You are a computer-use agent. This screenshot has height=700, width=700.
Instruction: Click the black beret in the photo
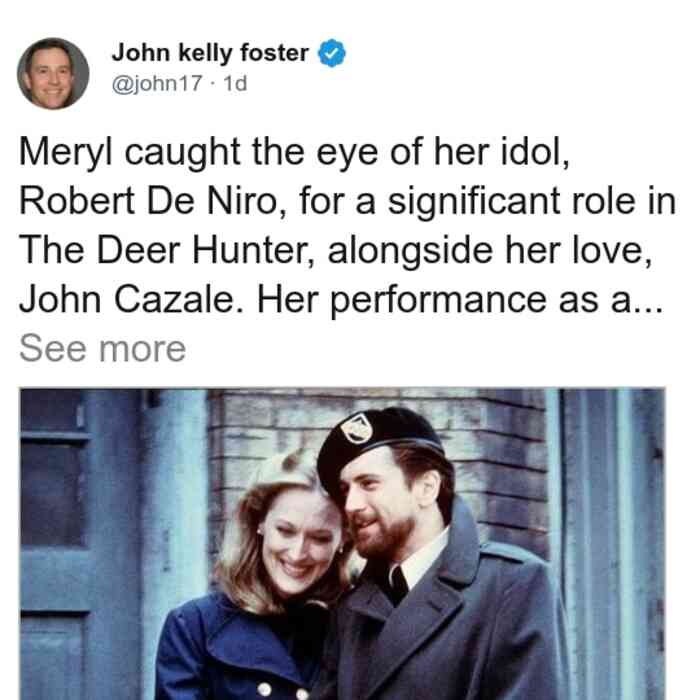377,446
